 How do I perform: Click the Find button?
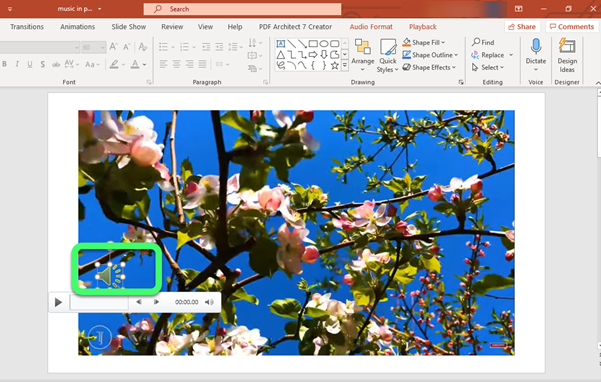point(483,42)
